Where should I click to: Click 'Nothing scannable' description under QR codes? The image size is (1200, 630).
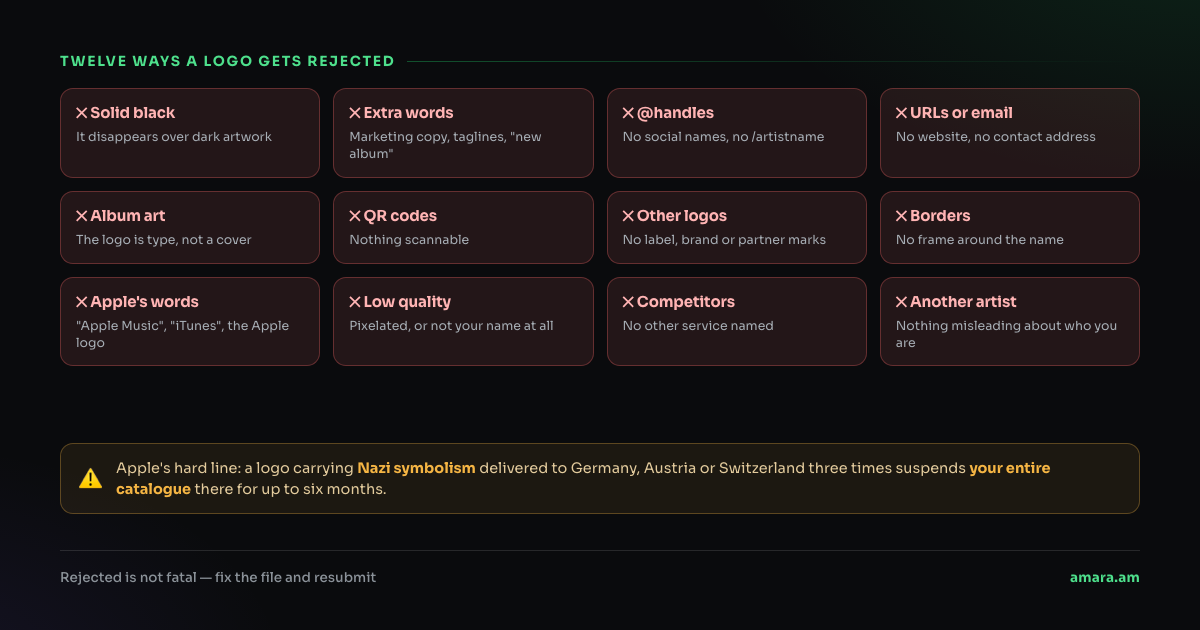(409, 240)
